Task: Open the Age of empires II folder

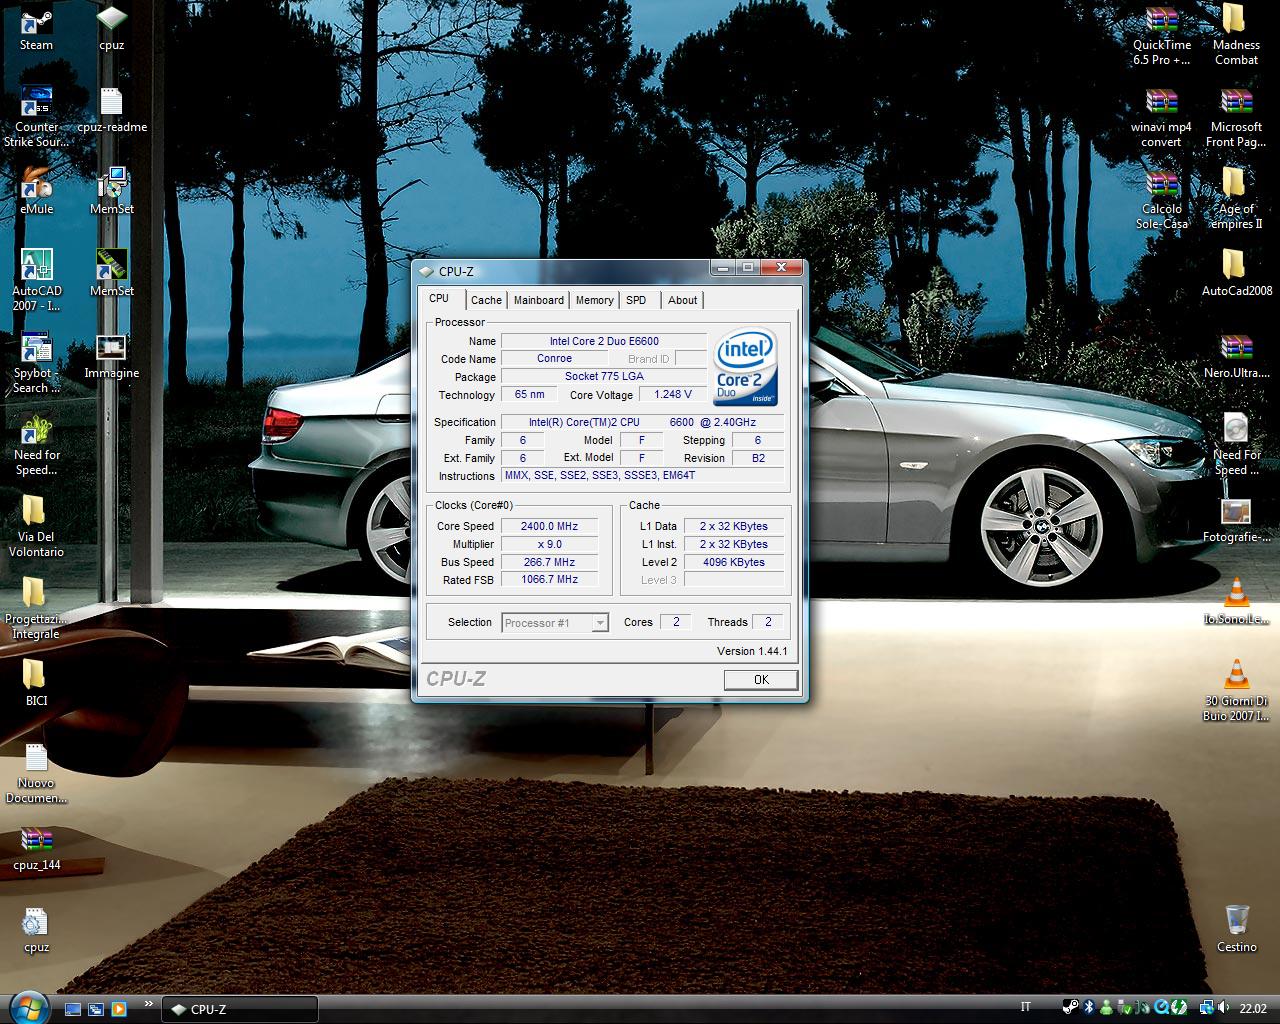Action: click(x=1236, y=199)
